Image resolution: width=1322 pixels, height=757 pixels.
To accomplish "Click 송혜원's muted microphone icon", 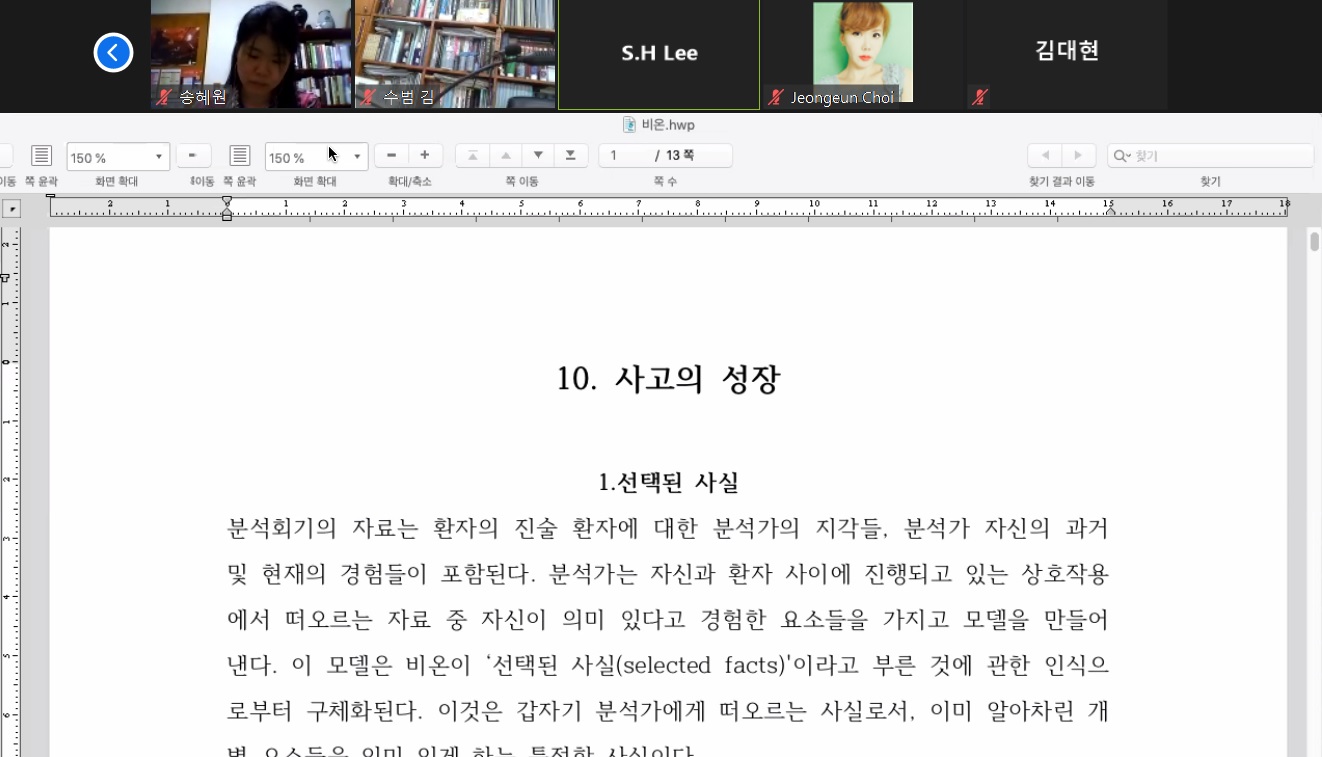I will 164,97.
